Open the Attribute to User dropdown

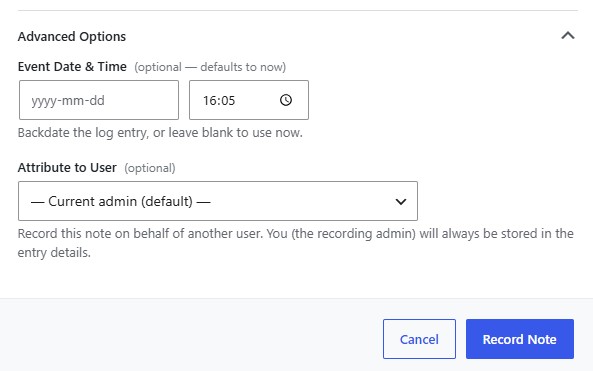tap(218, 201)
